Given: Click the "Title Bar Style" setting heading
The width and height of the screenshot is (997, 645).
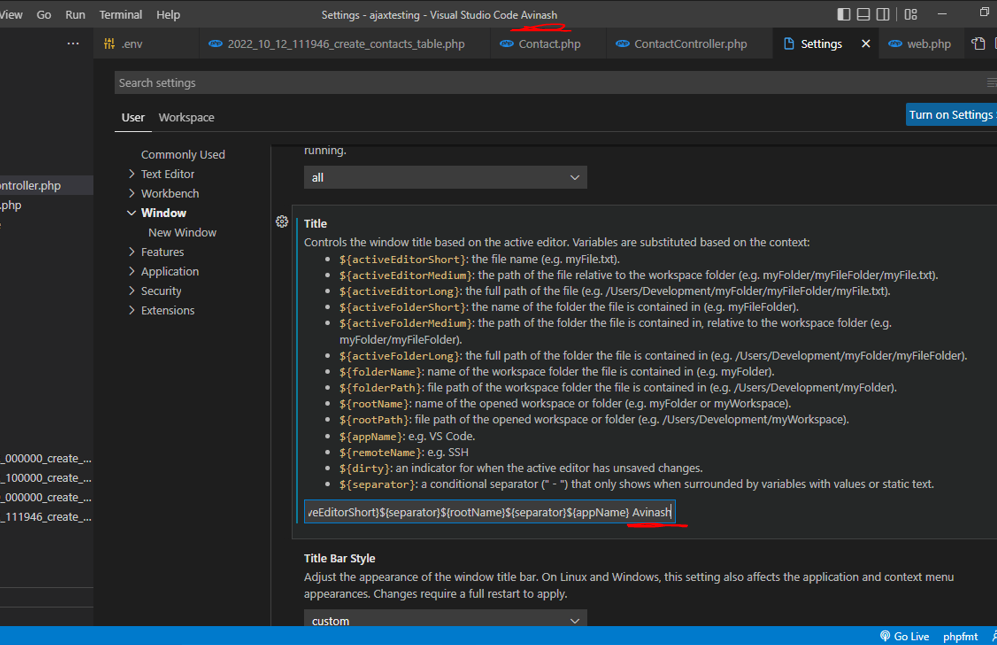Looking at the screenshot, I should pos(340,558).
